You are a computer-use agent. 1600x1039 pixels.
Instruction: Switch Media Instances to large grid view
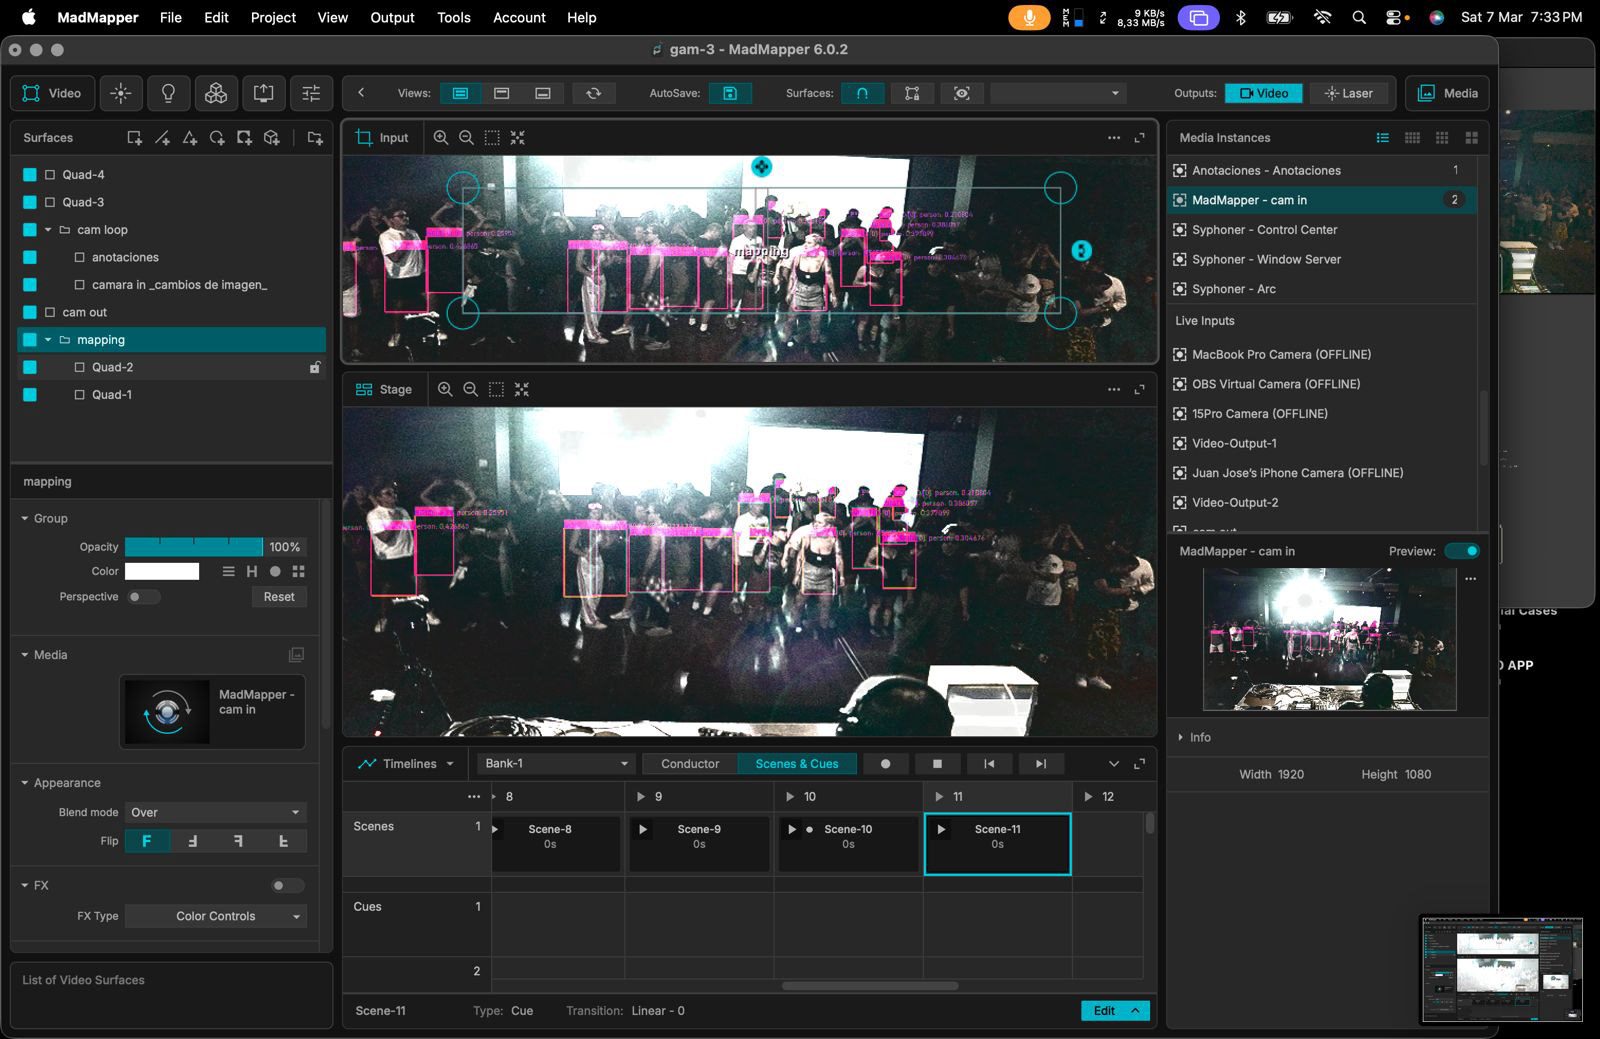[x=1471, y=138]
